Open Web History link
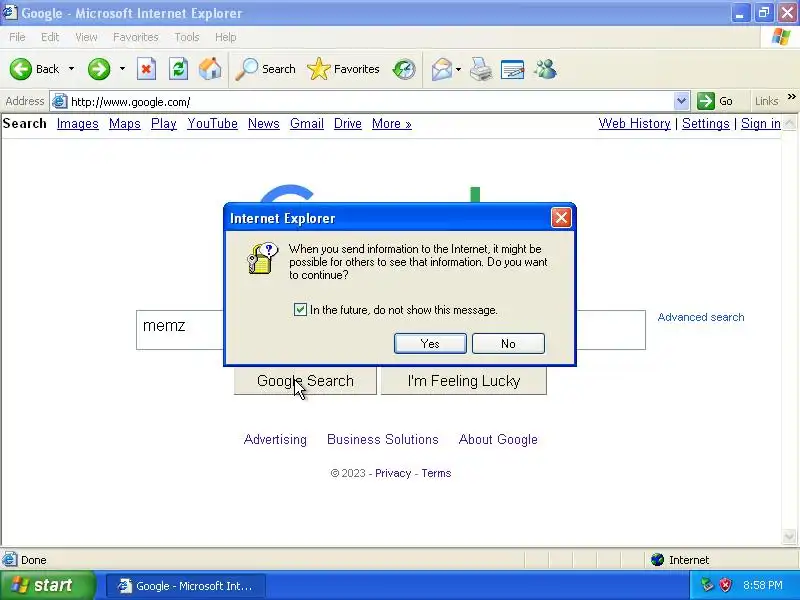 [x=634, y=123]
